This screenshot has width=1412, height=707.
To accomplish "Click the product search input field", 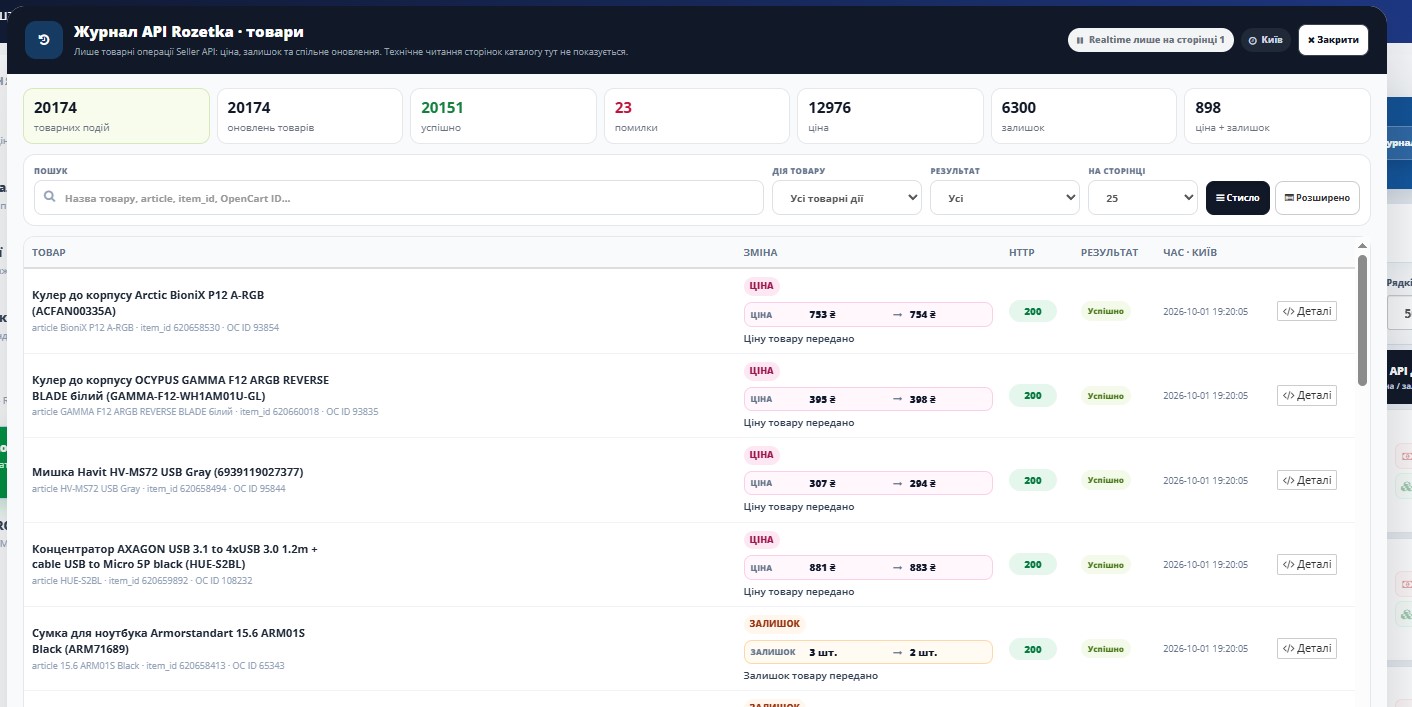I will pyautogui.click(x=399, y=198).
